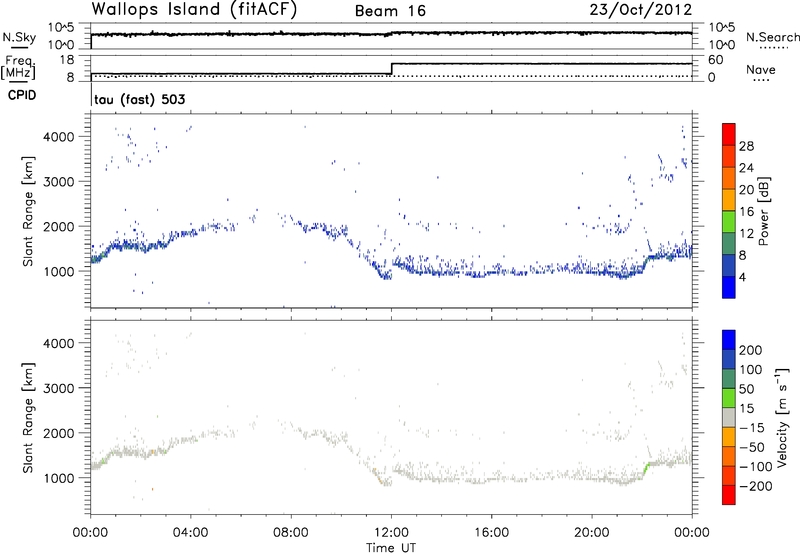
Task: Click the gray -15 to 15 Velocity segment
Action: [x=729, y=417]
